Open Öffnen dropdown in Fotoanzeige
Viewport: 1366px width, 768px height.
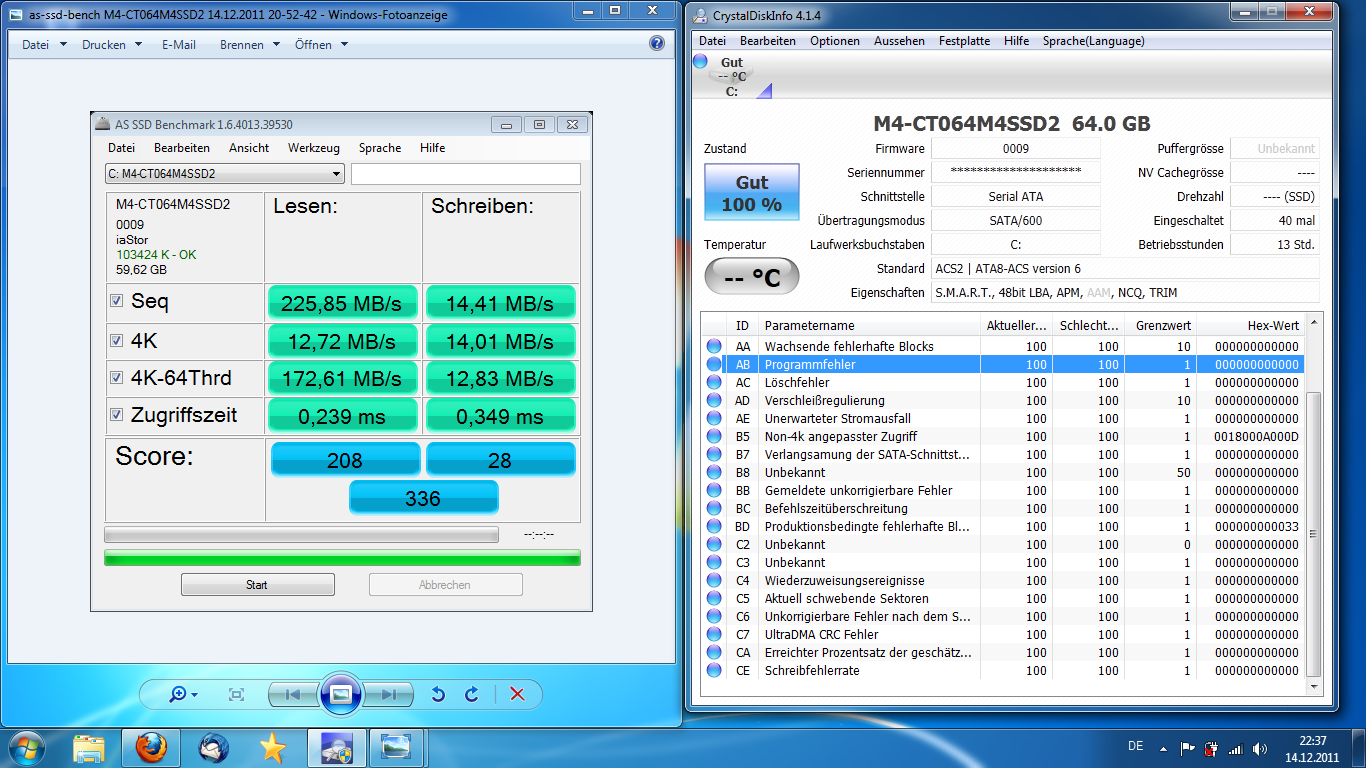coord(321,45)
